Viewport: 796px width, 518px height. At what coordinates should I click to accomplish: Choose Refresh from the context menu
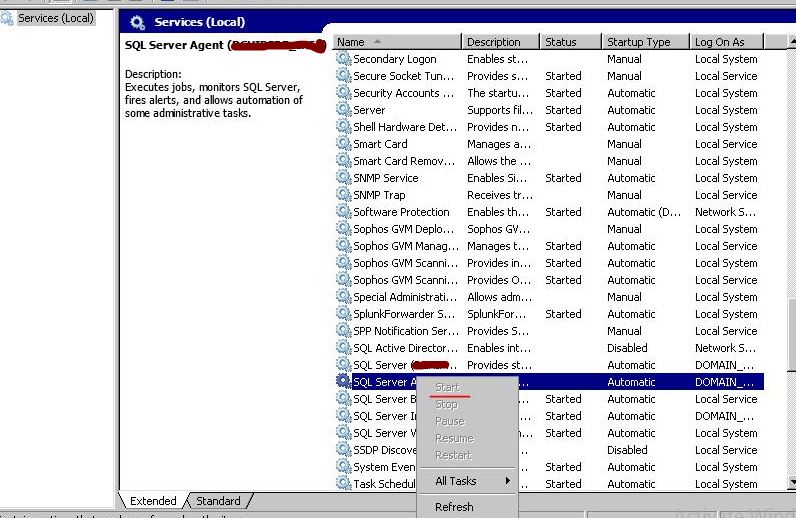(454, 507)
